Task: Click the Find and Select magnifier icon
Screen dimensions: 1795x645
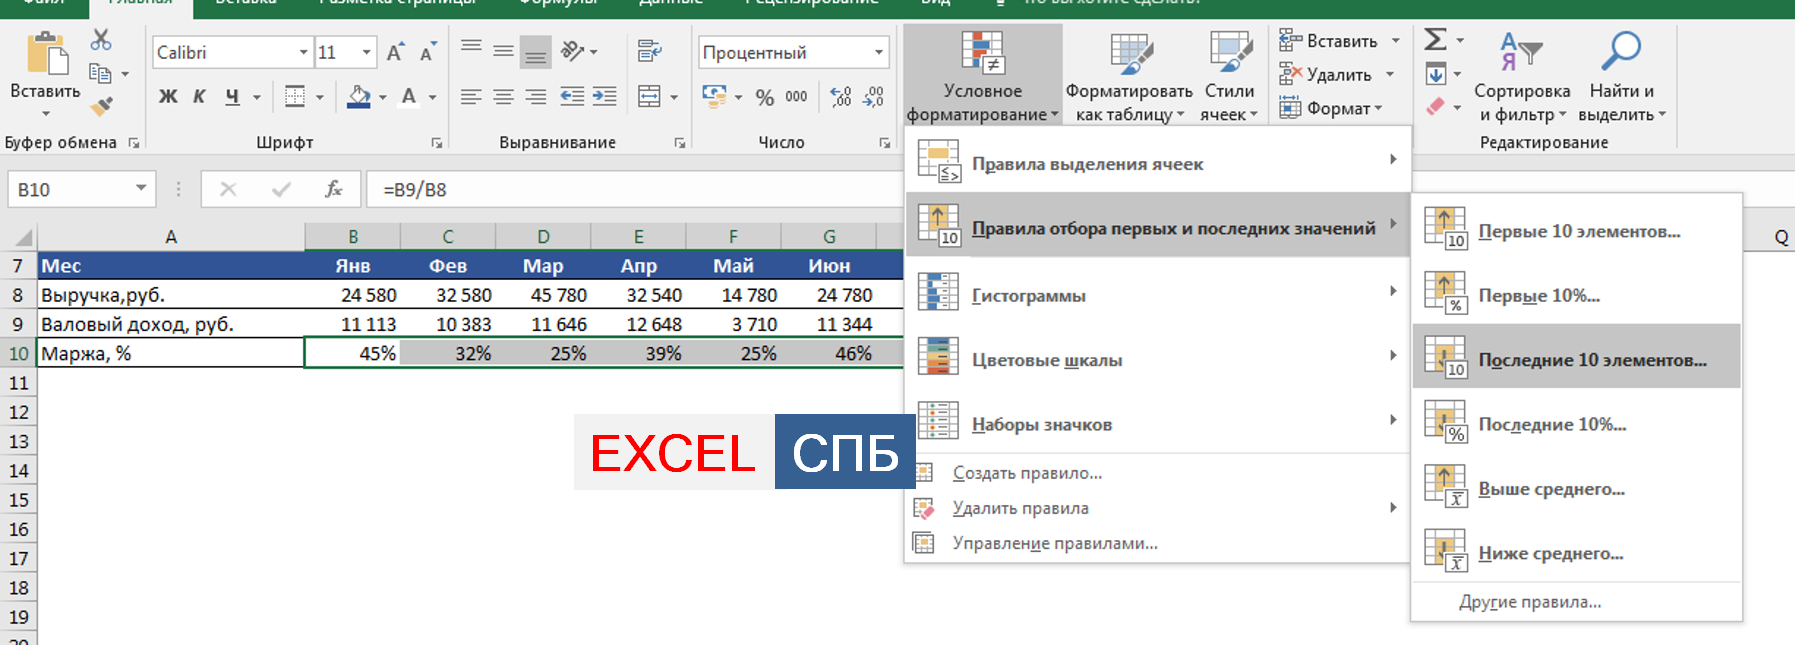Action: (1620, 52)
